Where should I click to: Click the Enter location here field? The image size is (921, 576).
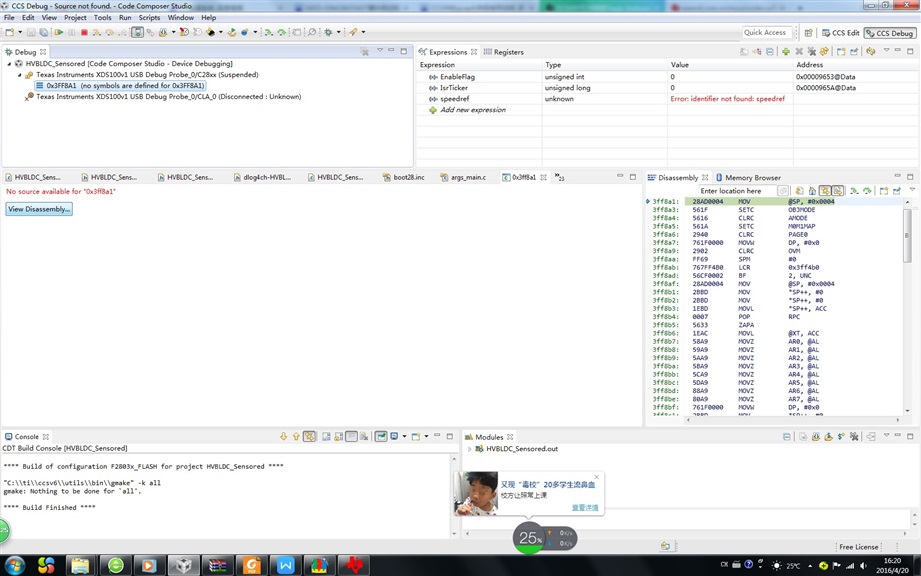tap(738, 191)
